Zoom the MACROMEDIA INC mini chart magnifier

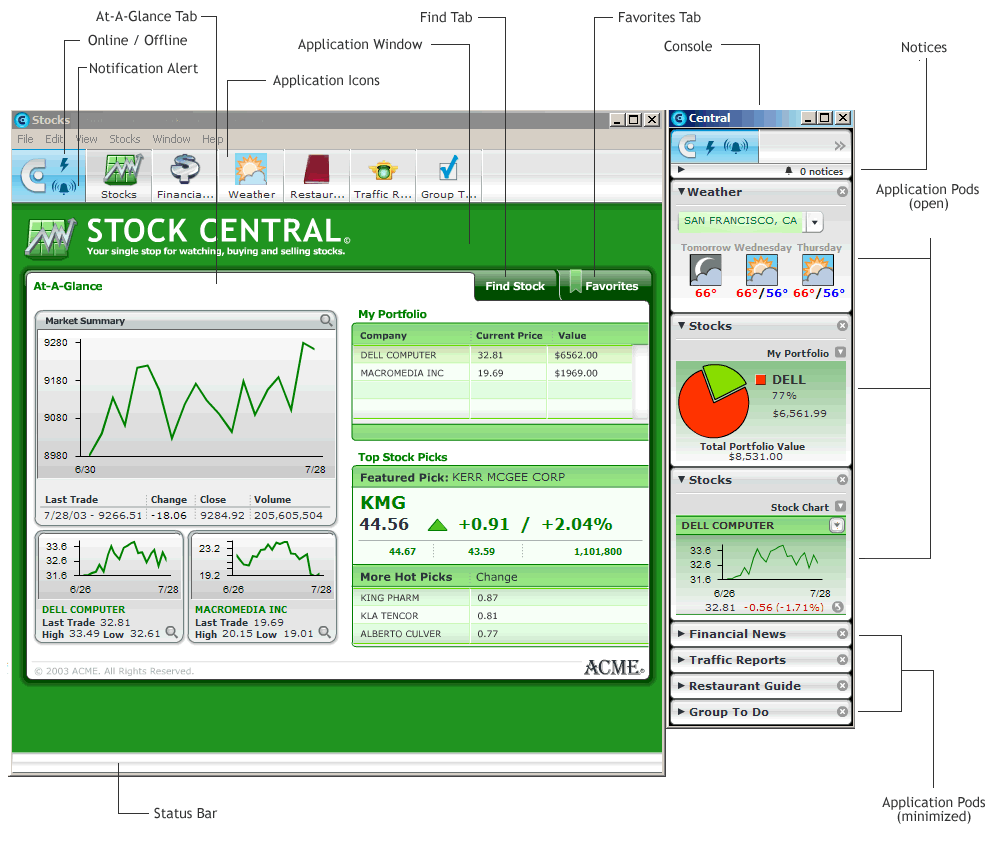(x=325, y=632)
